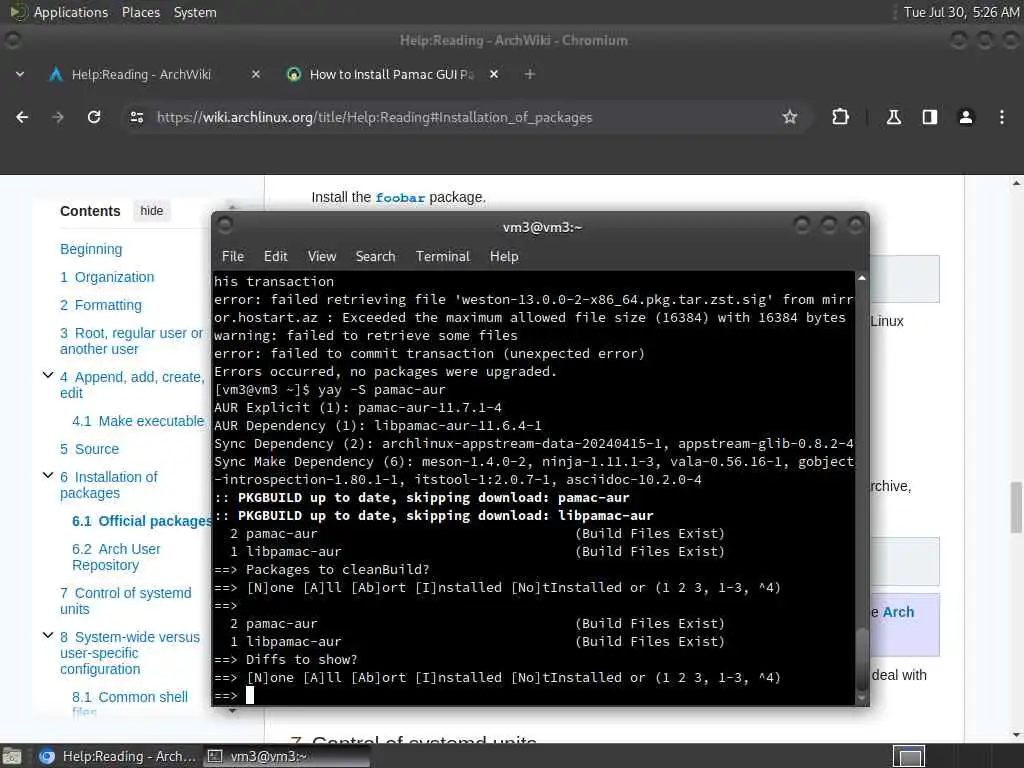Open subsection 6.1 Official packages

[x=141, y=521]
